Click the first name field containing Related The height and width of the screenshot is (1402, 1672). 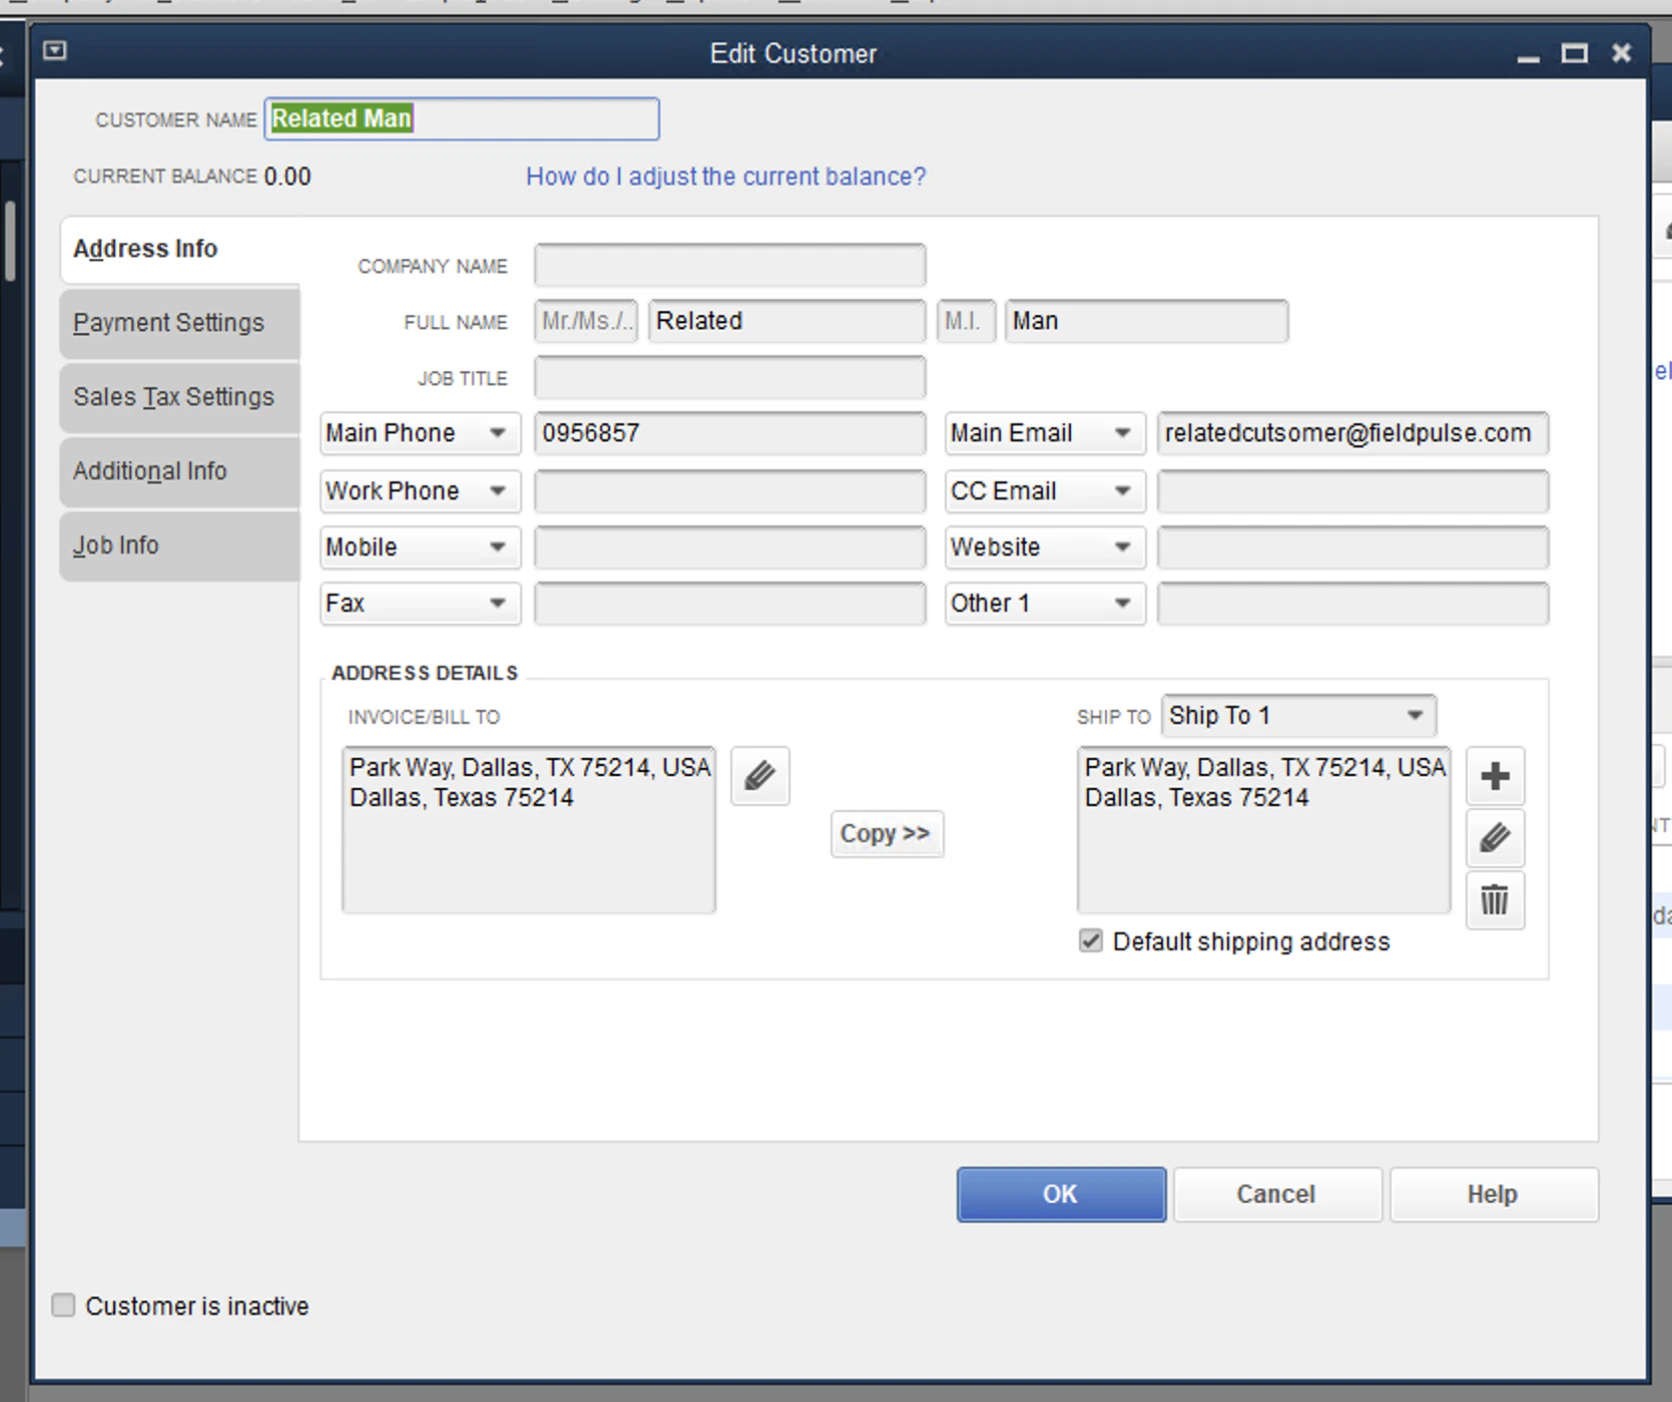pos(787,321)
